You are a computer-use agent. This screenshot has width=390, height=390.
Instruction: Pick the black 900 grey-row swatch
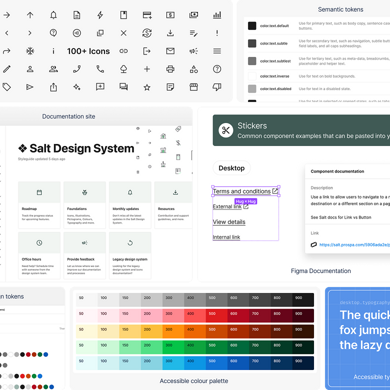point(303,300)
